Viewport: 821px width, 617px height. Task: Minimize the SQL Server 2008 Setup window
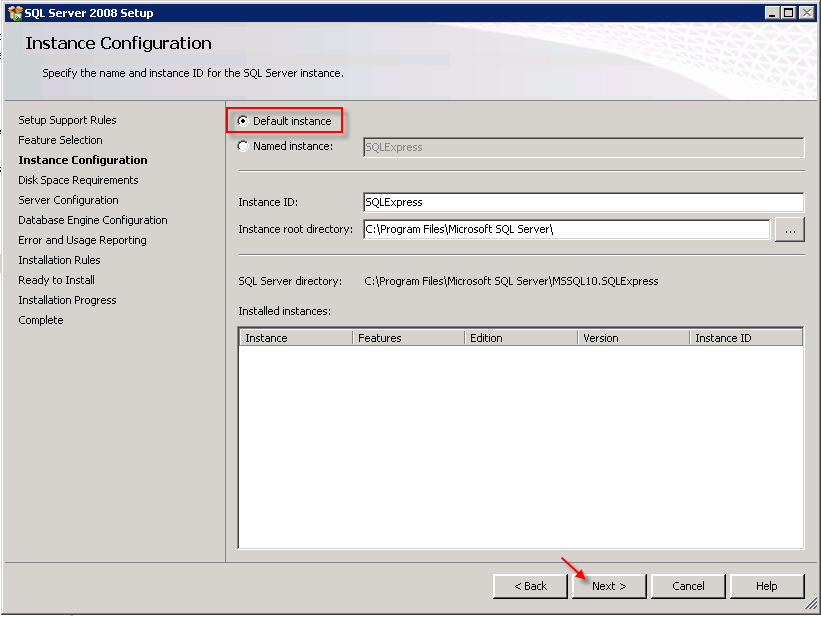(772, 13)
